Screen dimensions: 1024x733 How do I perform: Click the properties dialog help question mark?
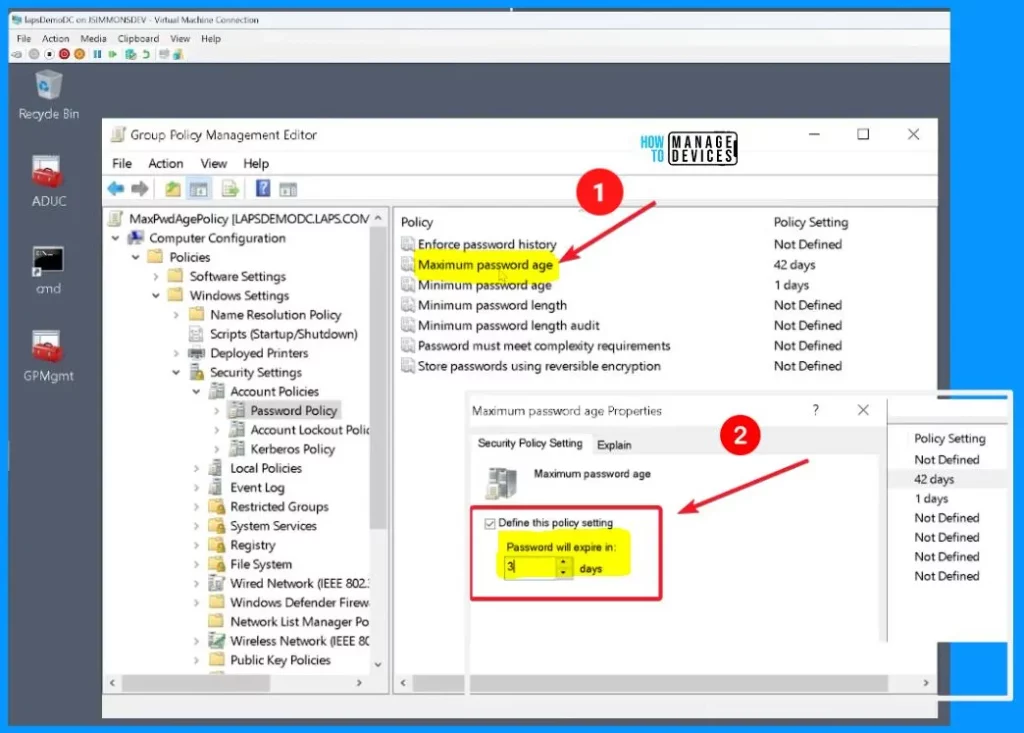[x=816, y=410]
